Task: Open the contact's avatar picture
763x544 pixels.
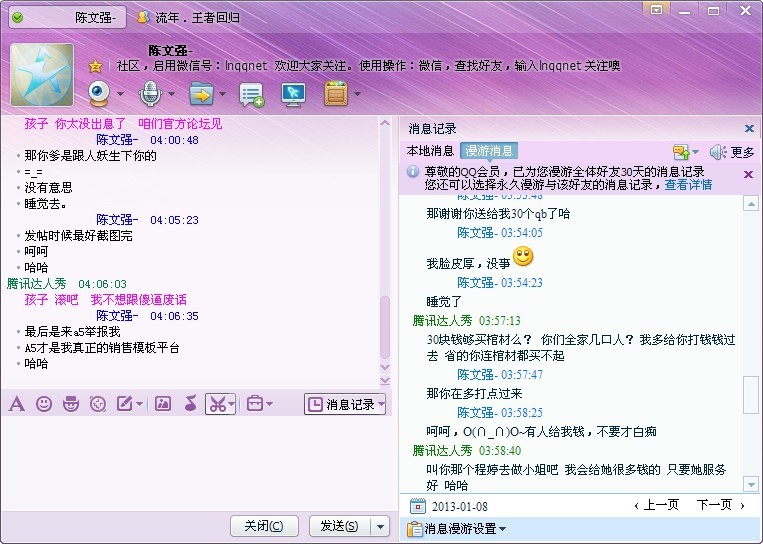Action: pos(42,74)
